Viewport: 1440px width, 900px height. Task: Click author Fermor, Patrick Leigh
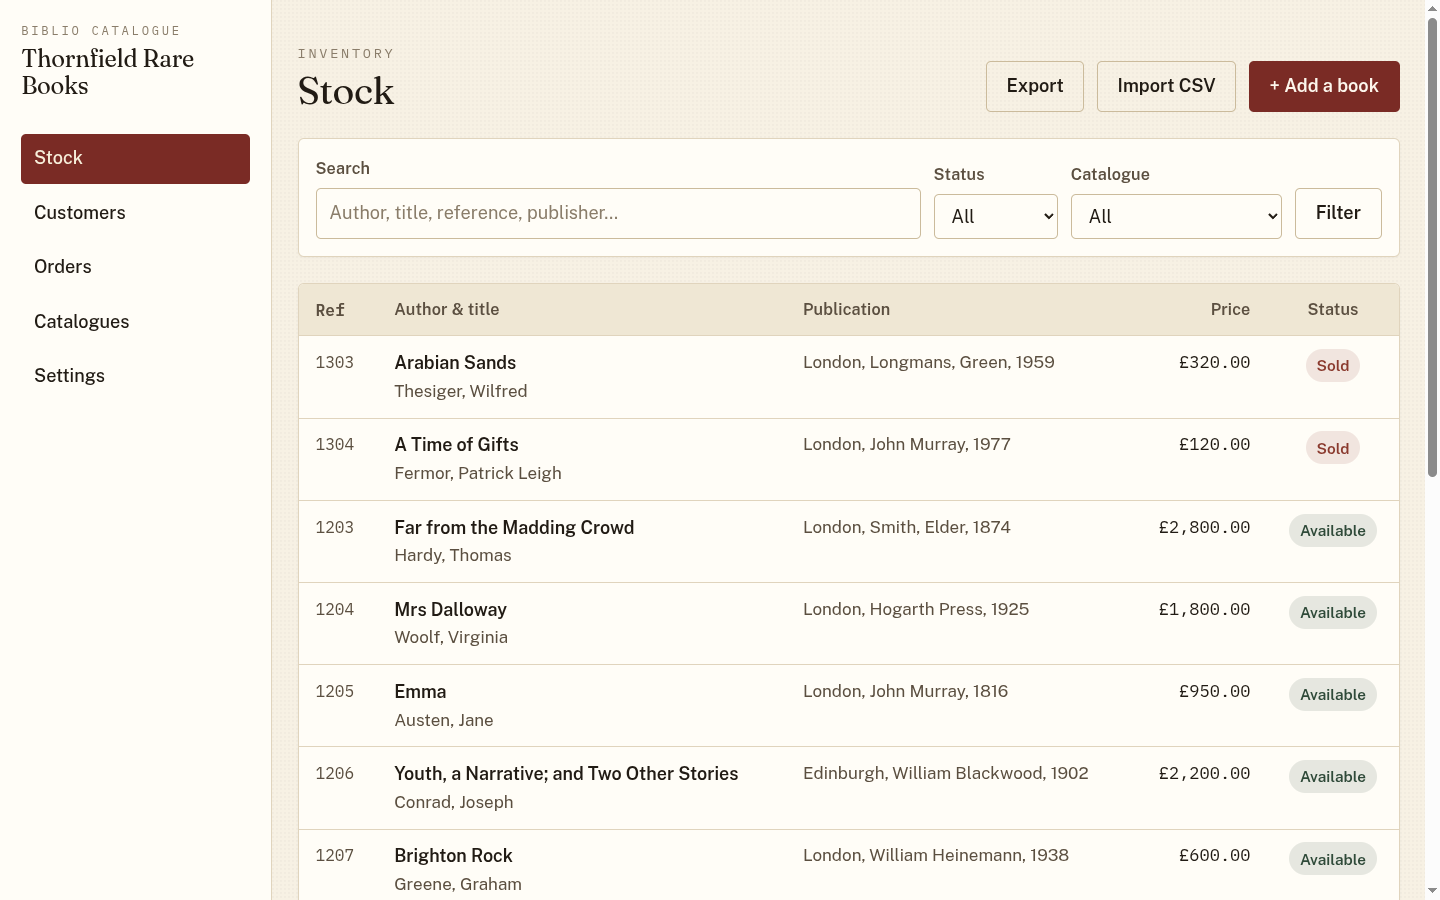[478, 474]
